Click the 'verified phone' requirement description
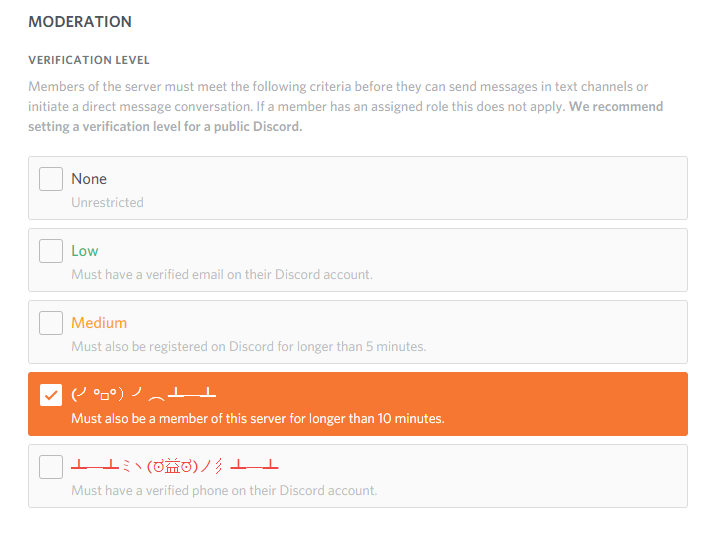The width and height of the screenshot is (718, 541). coord(224,490)
